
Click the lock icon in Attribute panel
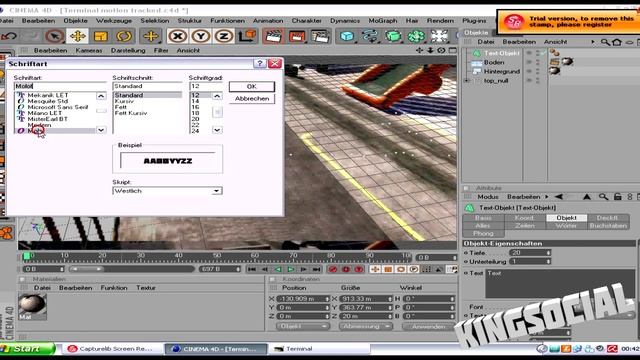pos(618,197)
